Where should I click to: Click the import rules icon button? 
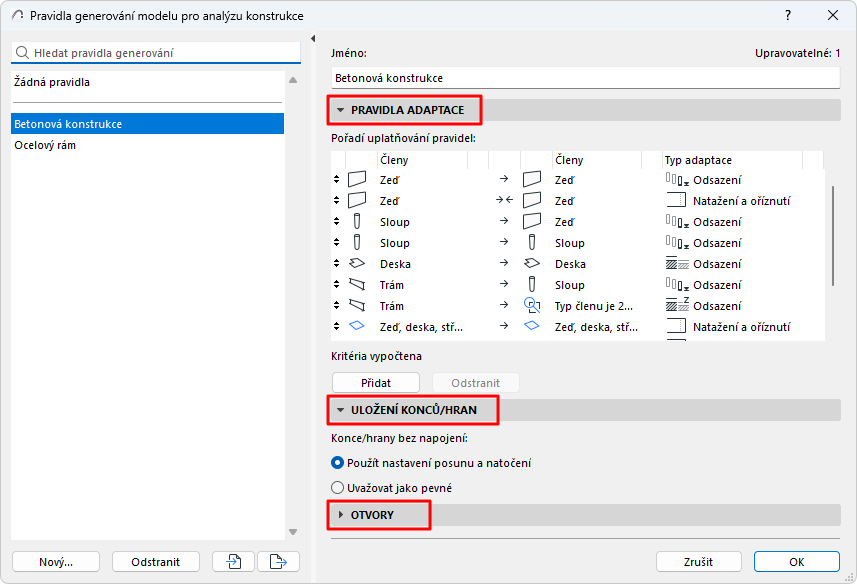click(234, 562)
